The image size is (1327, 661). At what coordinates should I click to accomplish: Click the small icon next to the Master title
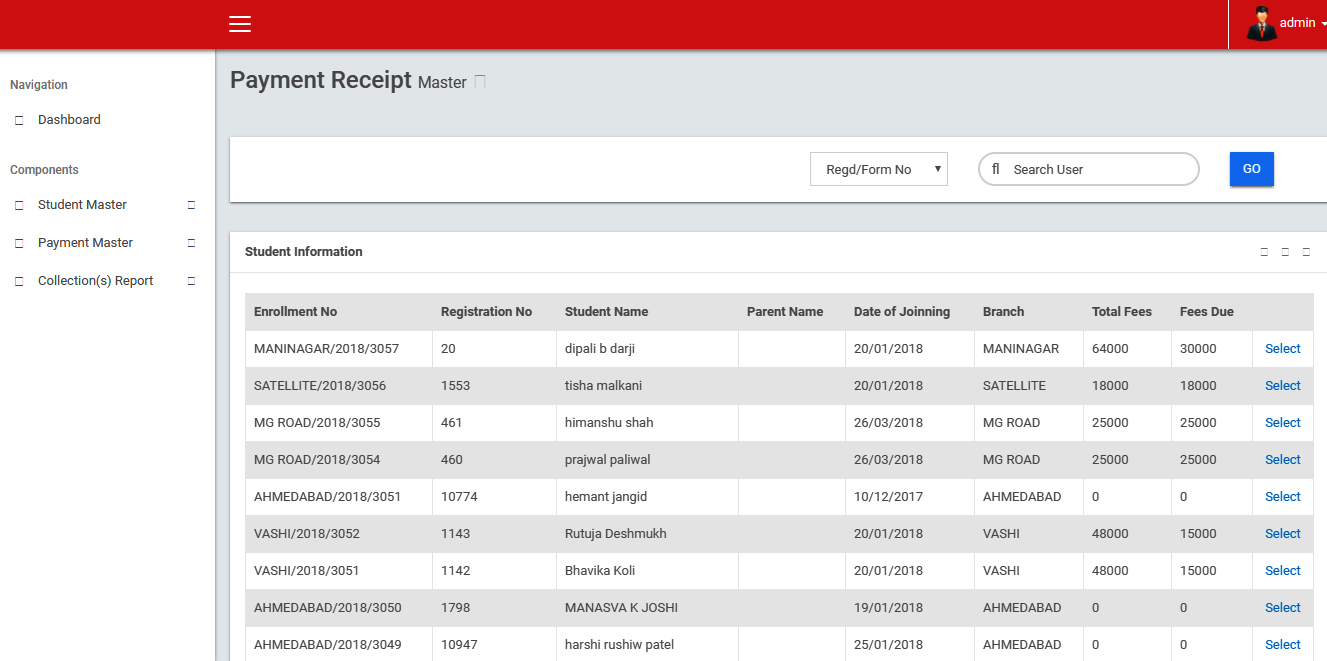pyautogui.click(x=480, y=81)
